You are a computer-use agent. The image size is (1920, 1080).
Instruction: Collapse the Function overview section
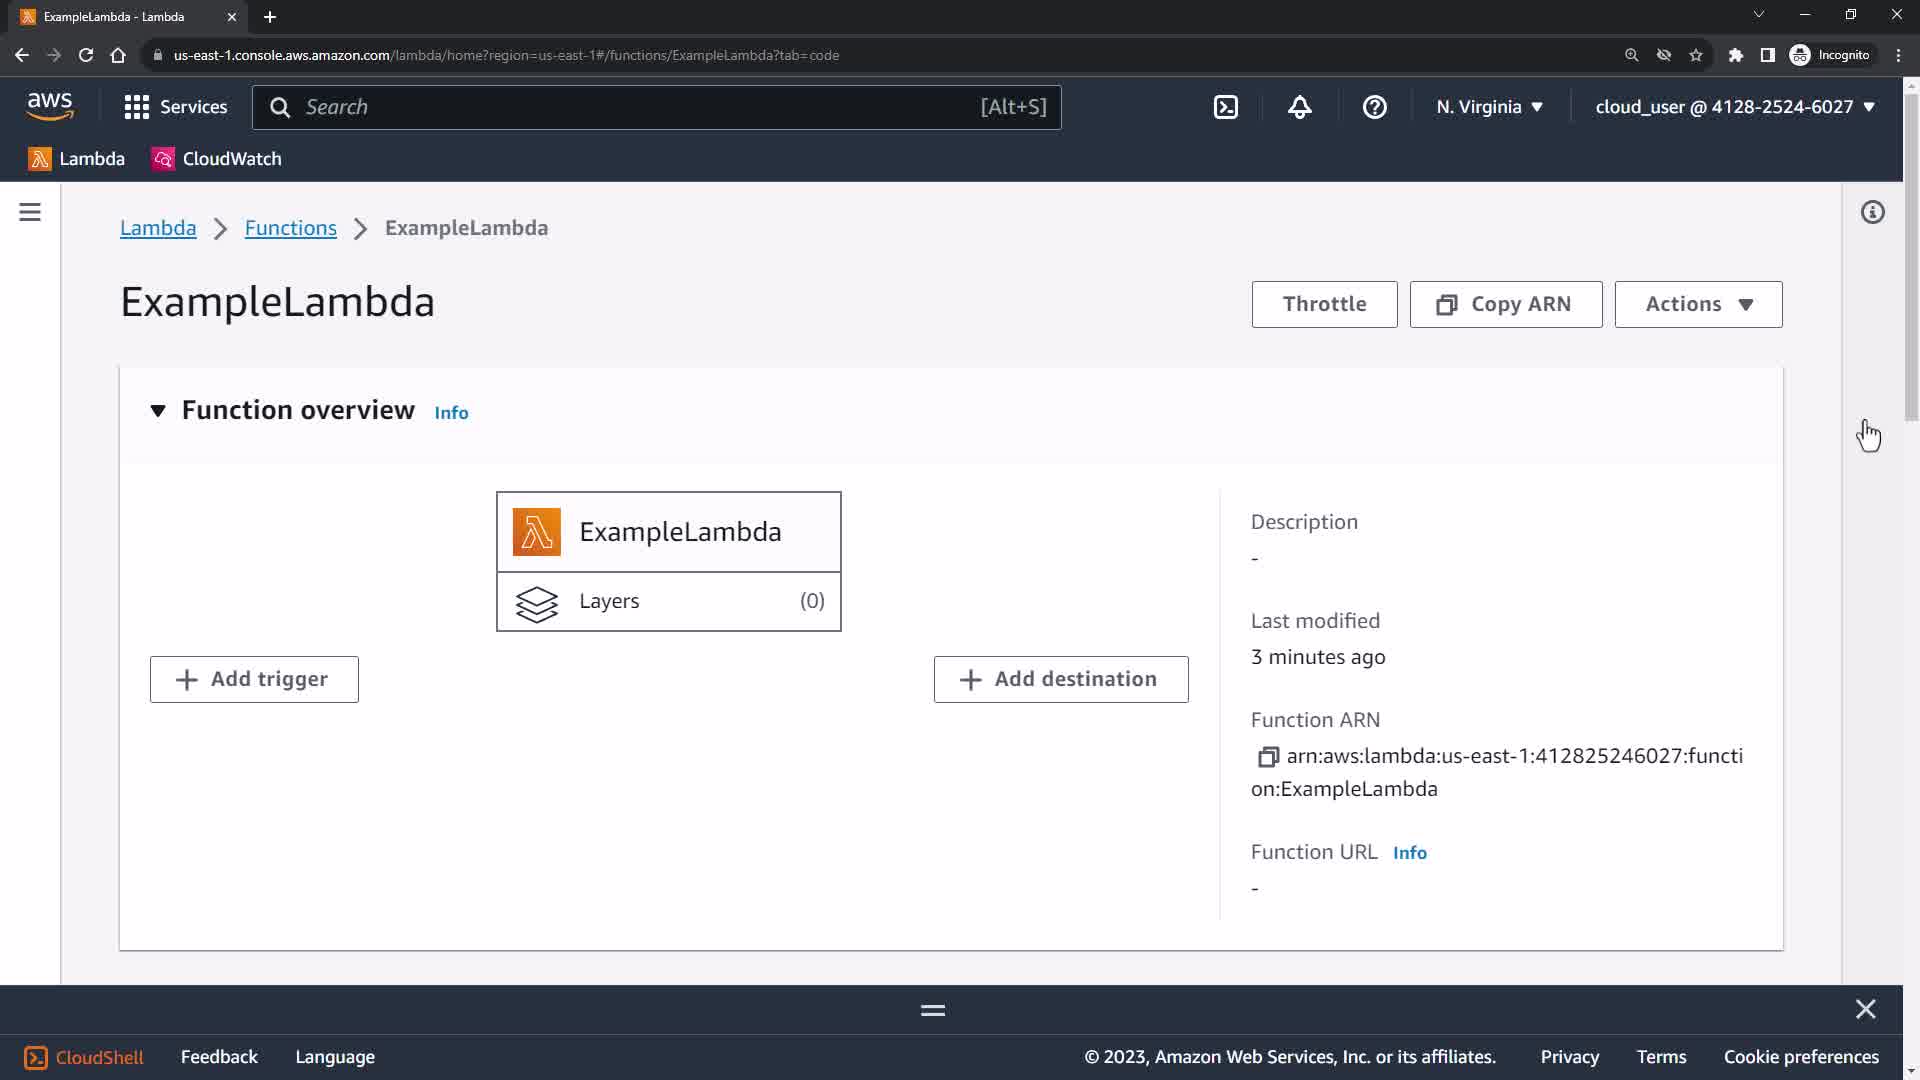pos(158,411)
